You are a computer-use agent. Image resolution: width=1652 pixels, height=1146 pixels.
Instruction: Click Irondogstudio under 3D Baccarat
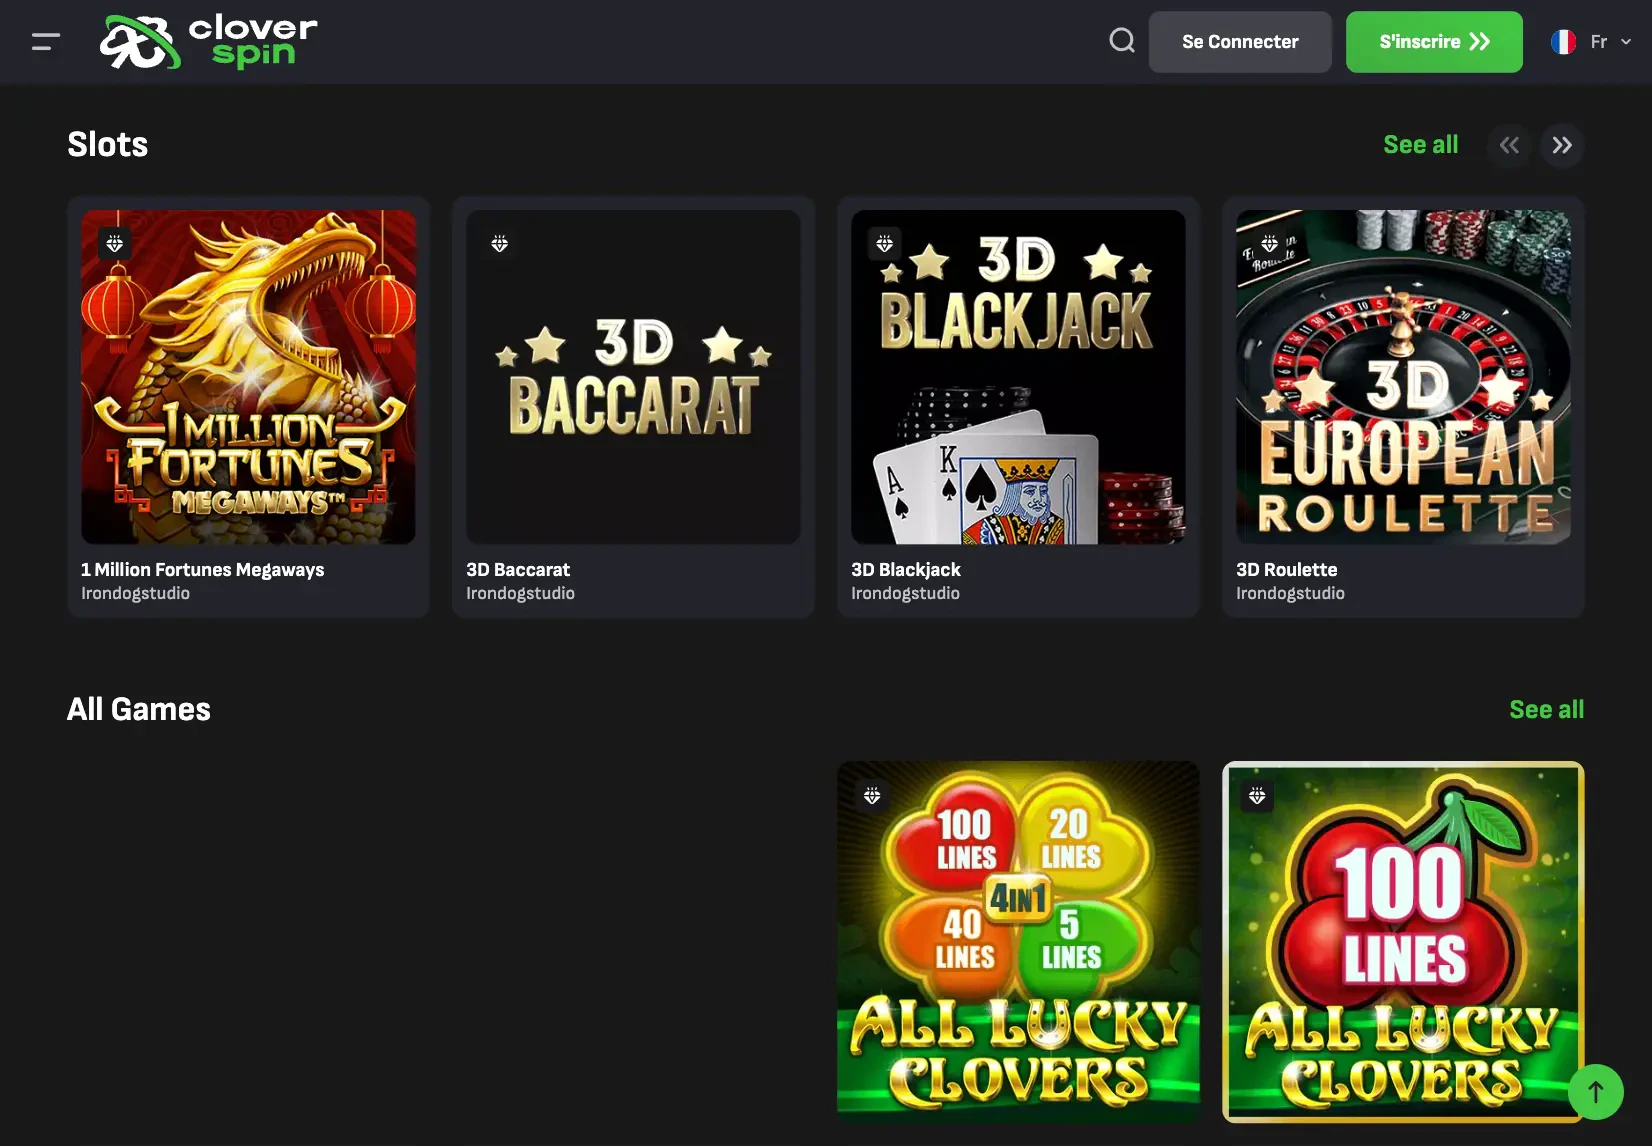point(520,594)
